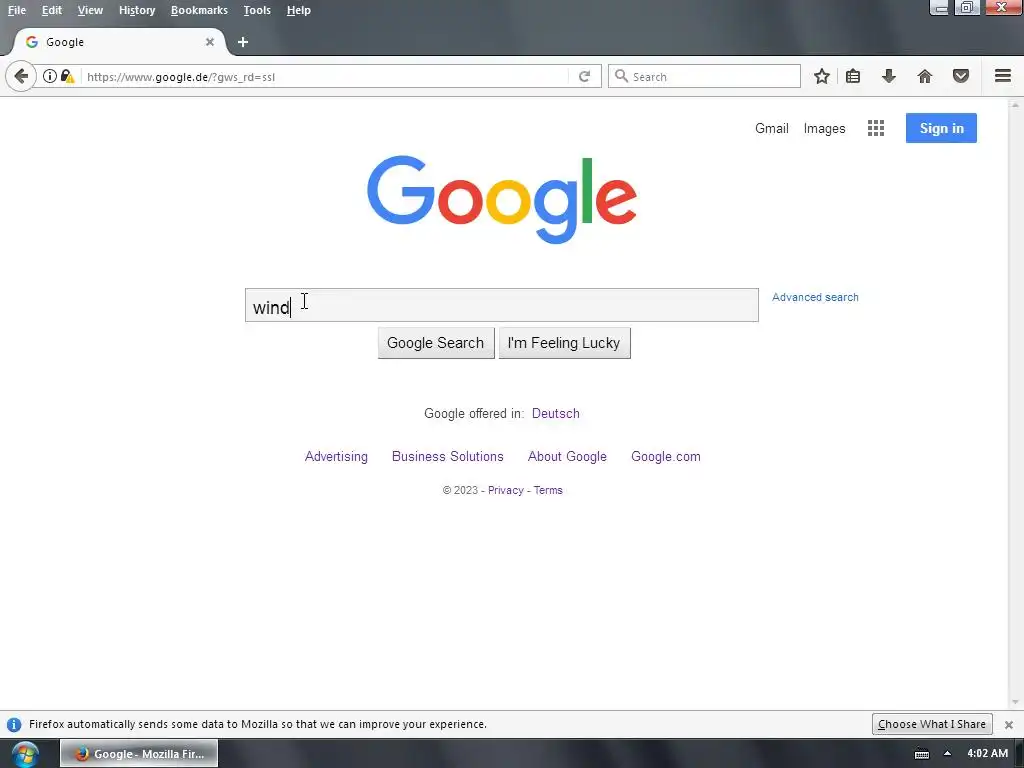Show hidden system tray icons
The image size is (1024, 768).
(948, 754)
